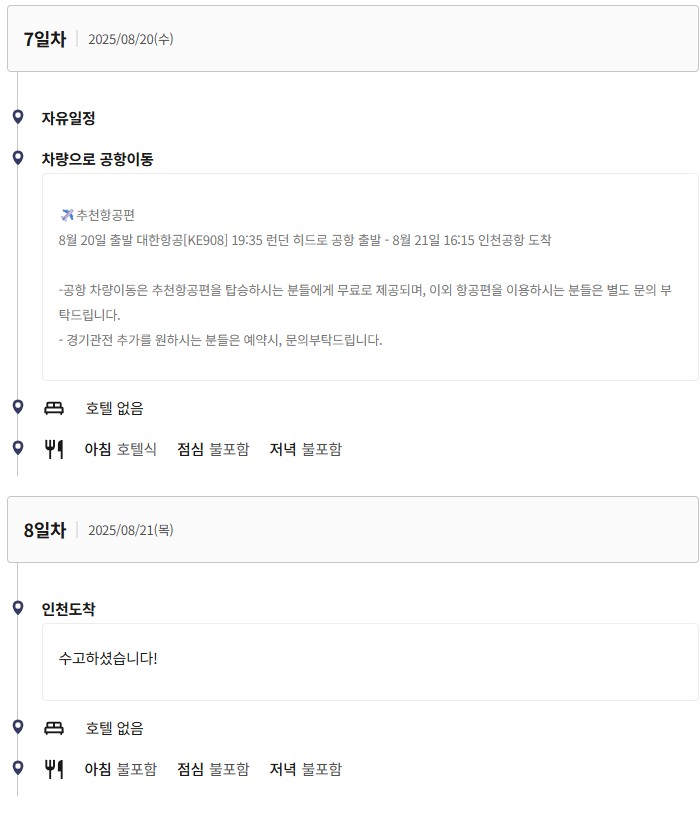Click the location pin beside 인천도착
Screen dimensions: 700x826
[18, 608]
